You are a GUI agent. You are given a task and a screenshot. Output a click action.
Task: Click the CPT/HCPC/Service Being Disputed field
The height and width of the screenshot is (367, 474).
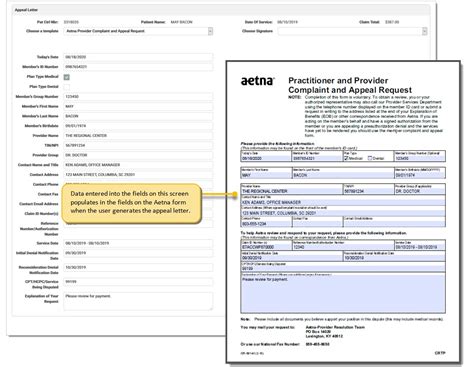[x=138, y=282]
